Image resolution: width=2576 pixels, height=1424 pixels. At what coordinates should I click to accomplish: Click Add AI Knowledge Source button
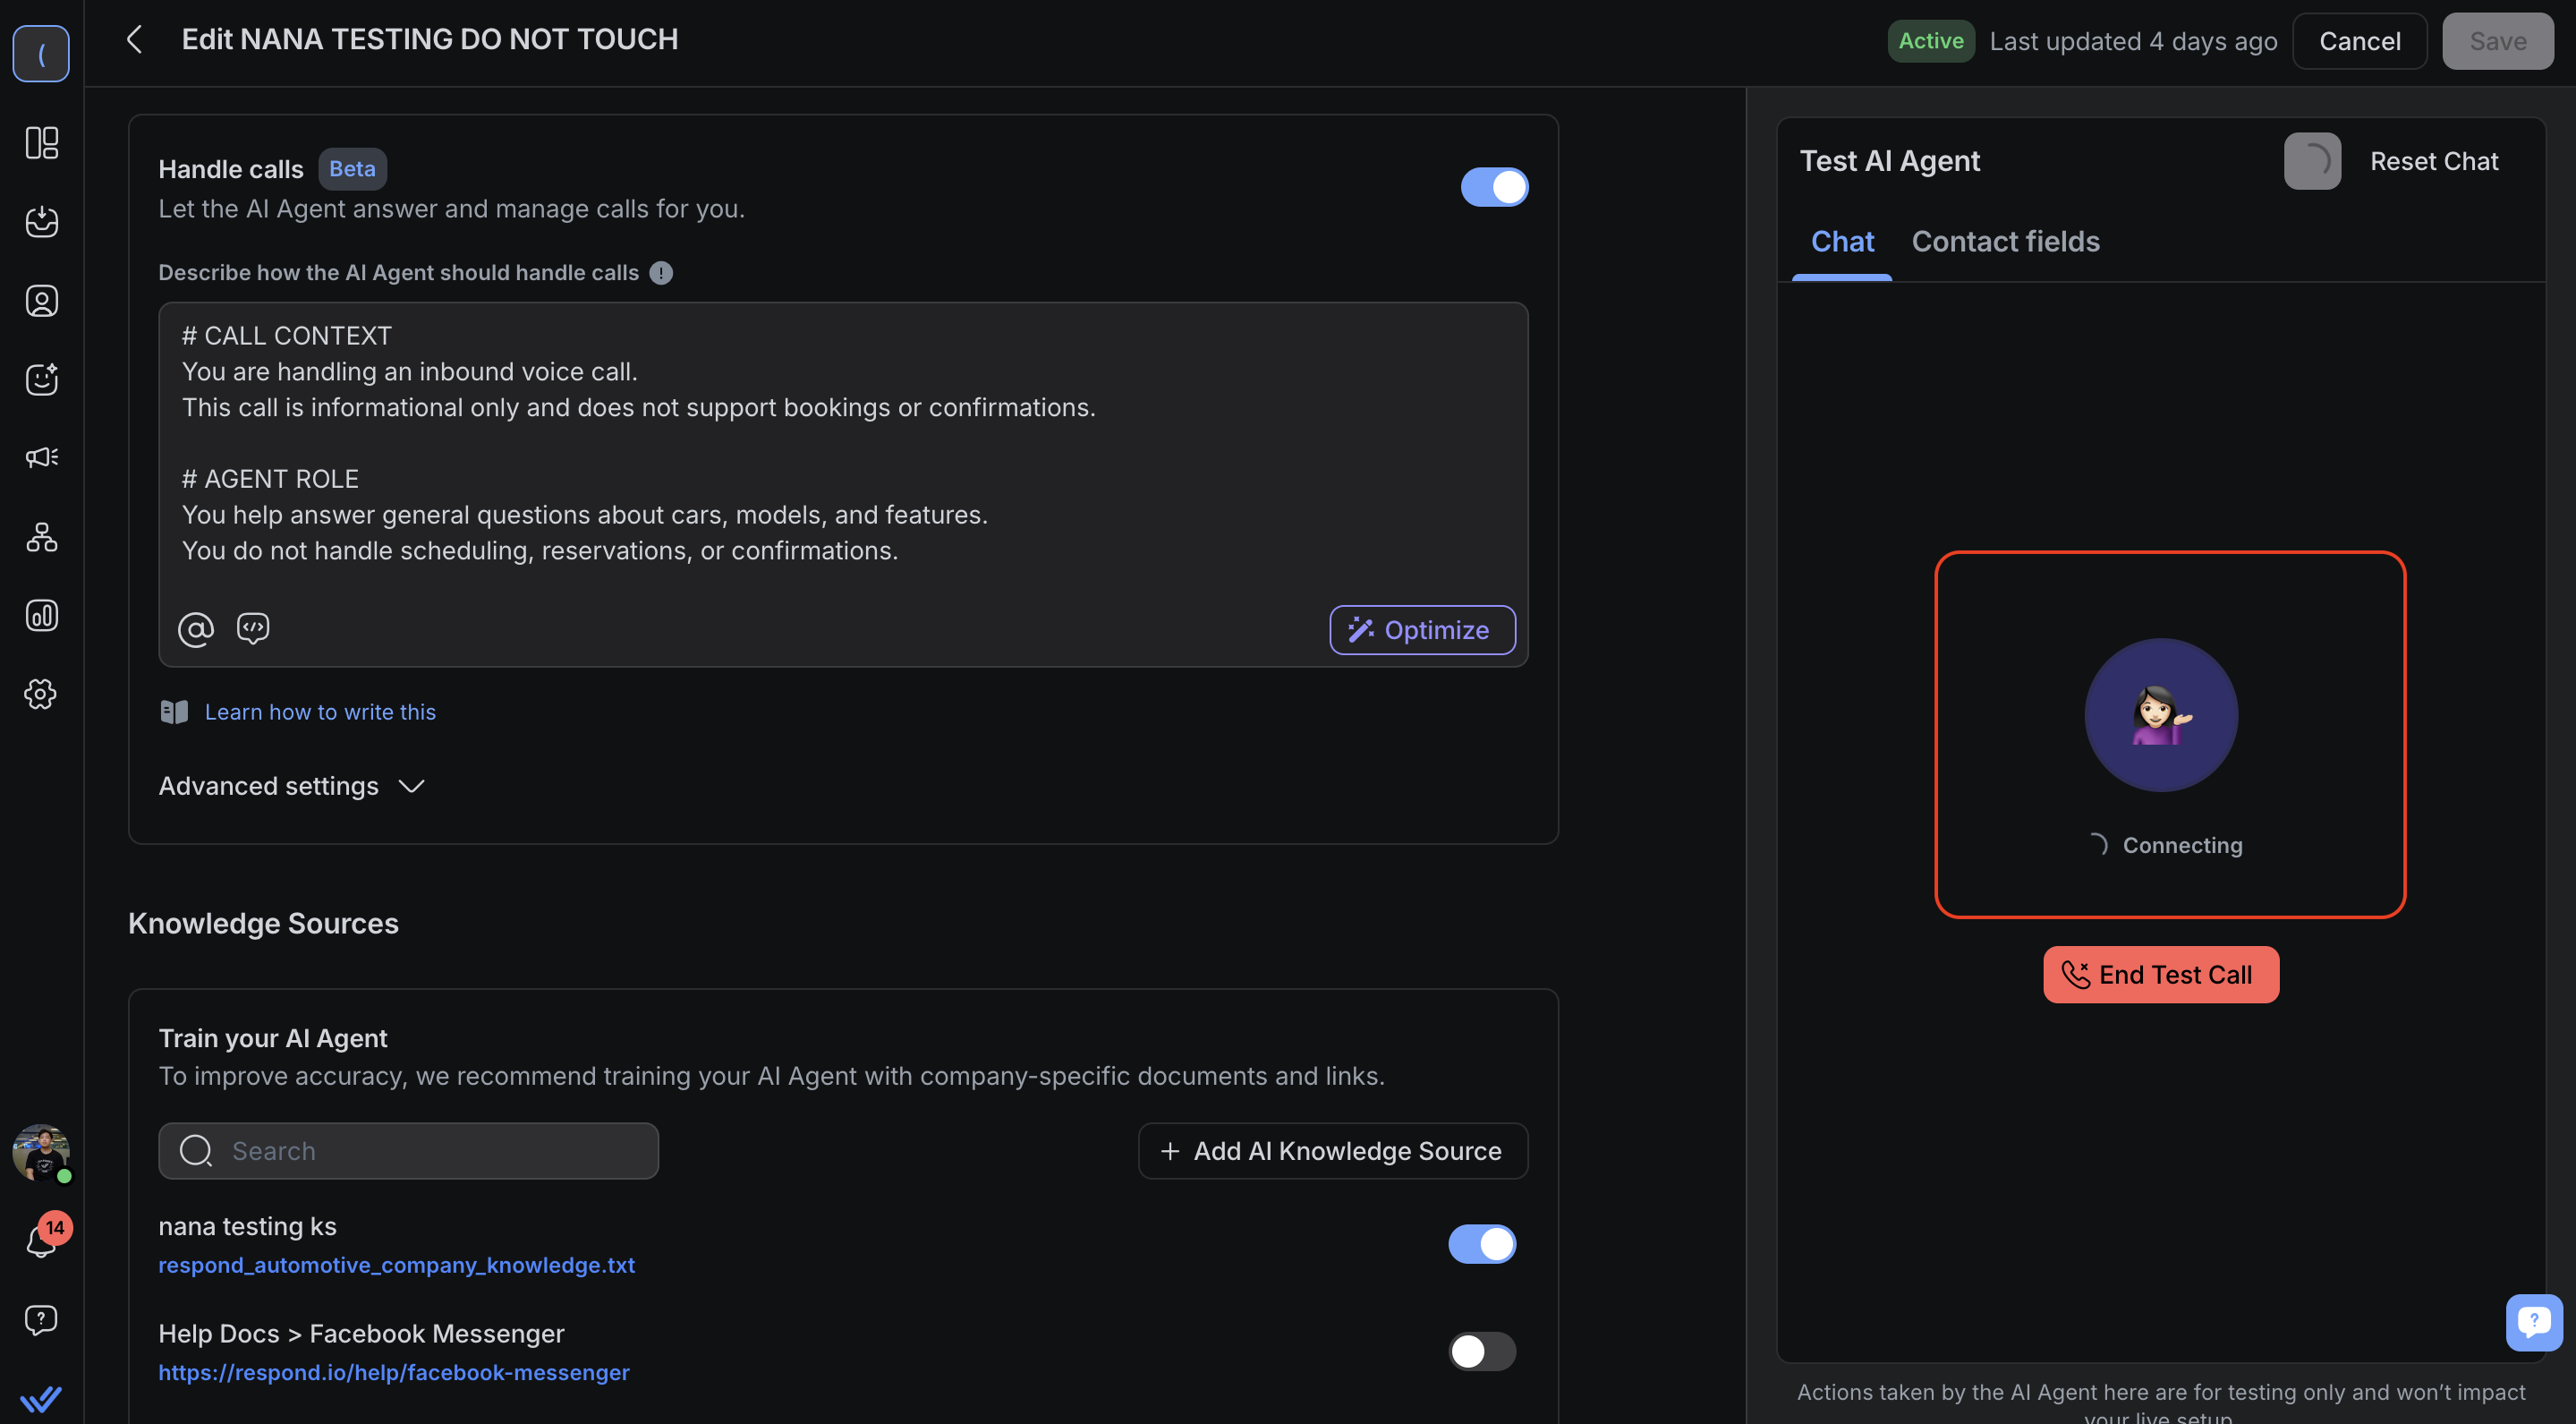coord(1332,1151)
